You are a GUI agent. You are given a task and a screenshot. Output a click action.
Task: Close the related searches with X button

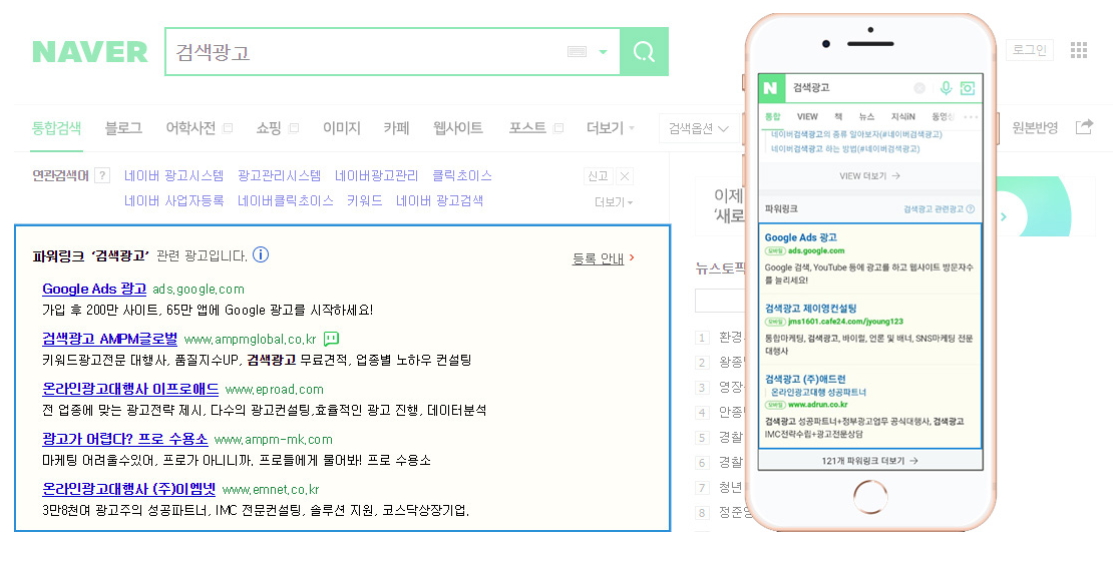(x=624, y=176)
